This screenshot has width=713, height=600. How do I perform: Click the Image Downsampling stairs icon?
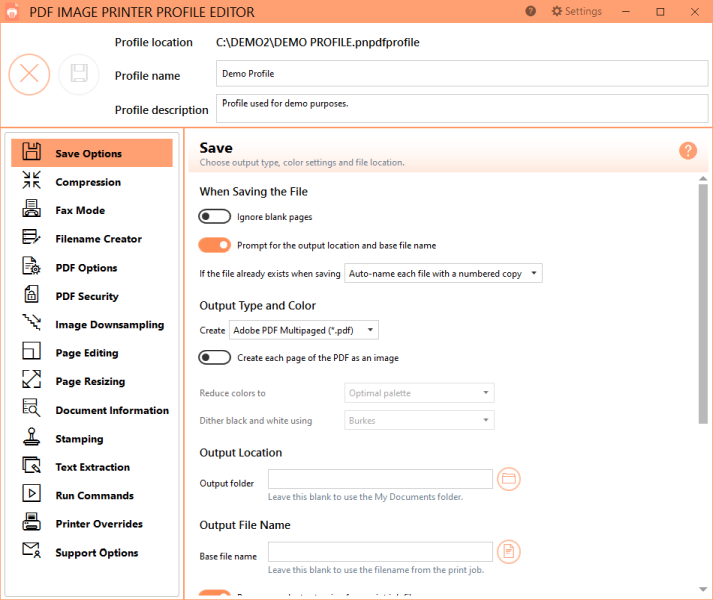[31, 322]
